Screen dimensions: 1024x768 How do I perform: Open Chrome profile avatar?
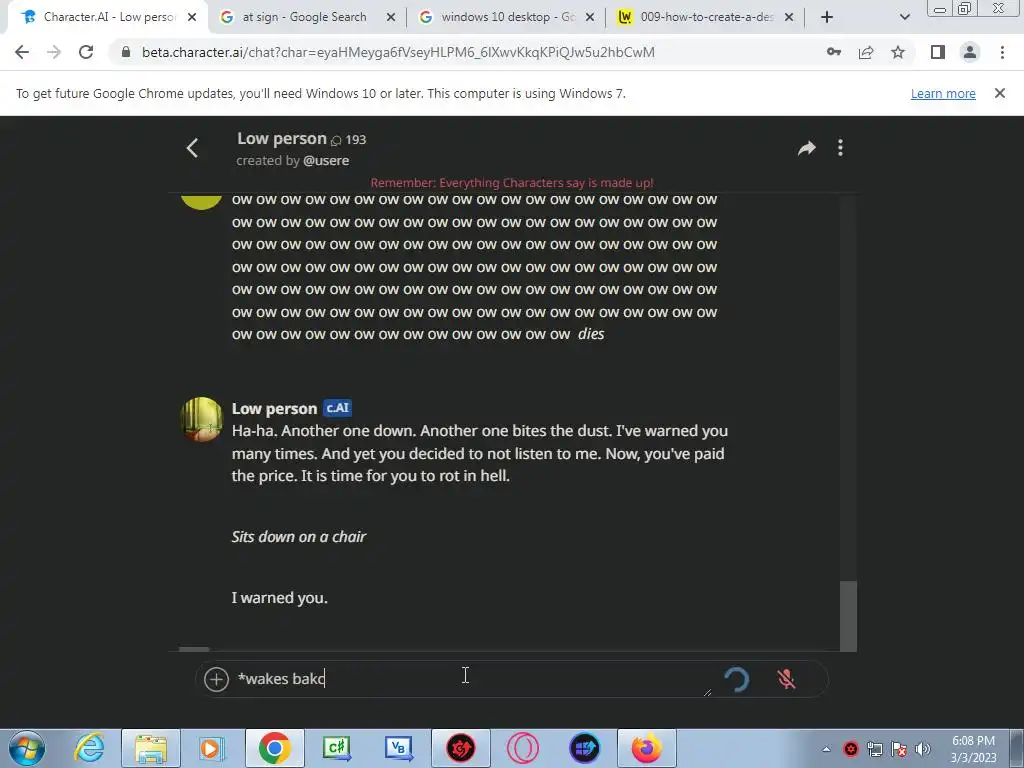(970, 52)
